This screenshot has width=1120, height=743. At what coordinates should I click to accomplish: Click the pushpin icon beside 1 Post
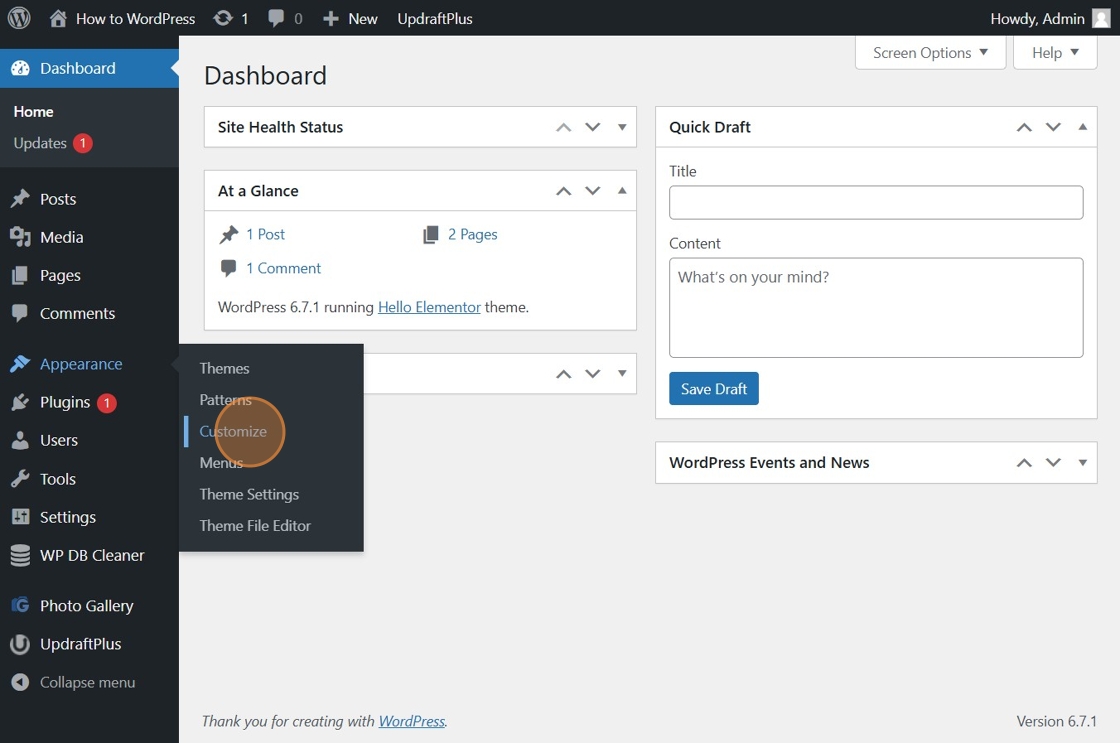coord(229,234)
